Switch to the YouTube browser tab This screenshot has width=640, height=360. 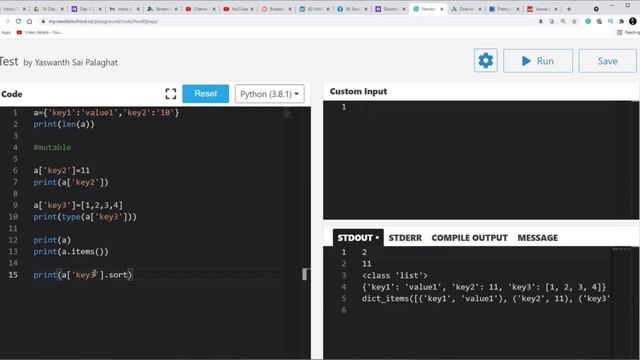239,9
